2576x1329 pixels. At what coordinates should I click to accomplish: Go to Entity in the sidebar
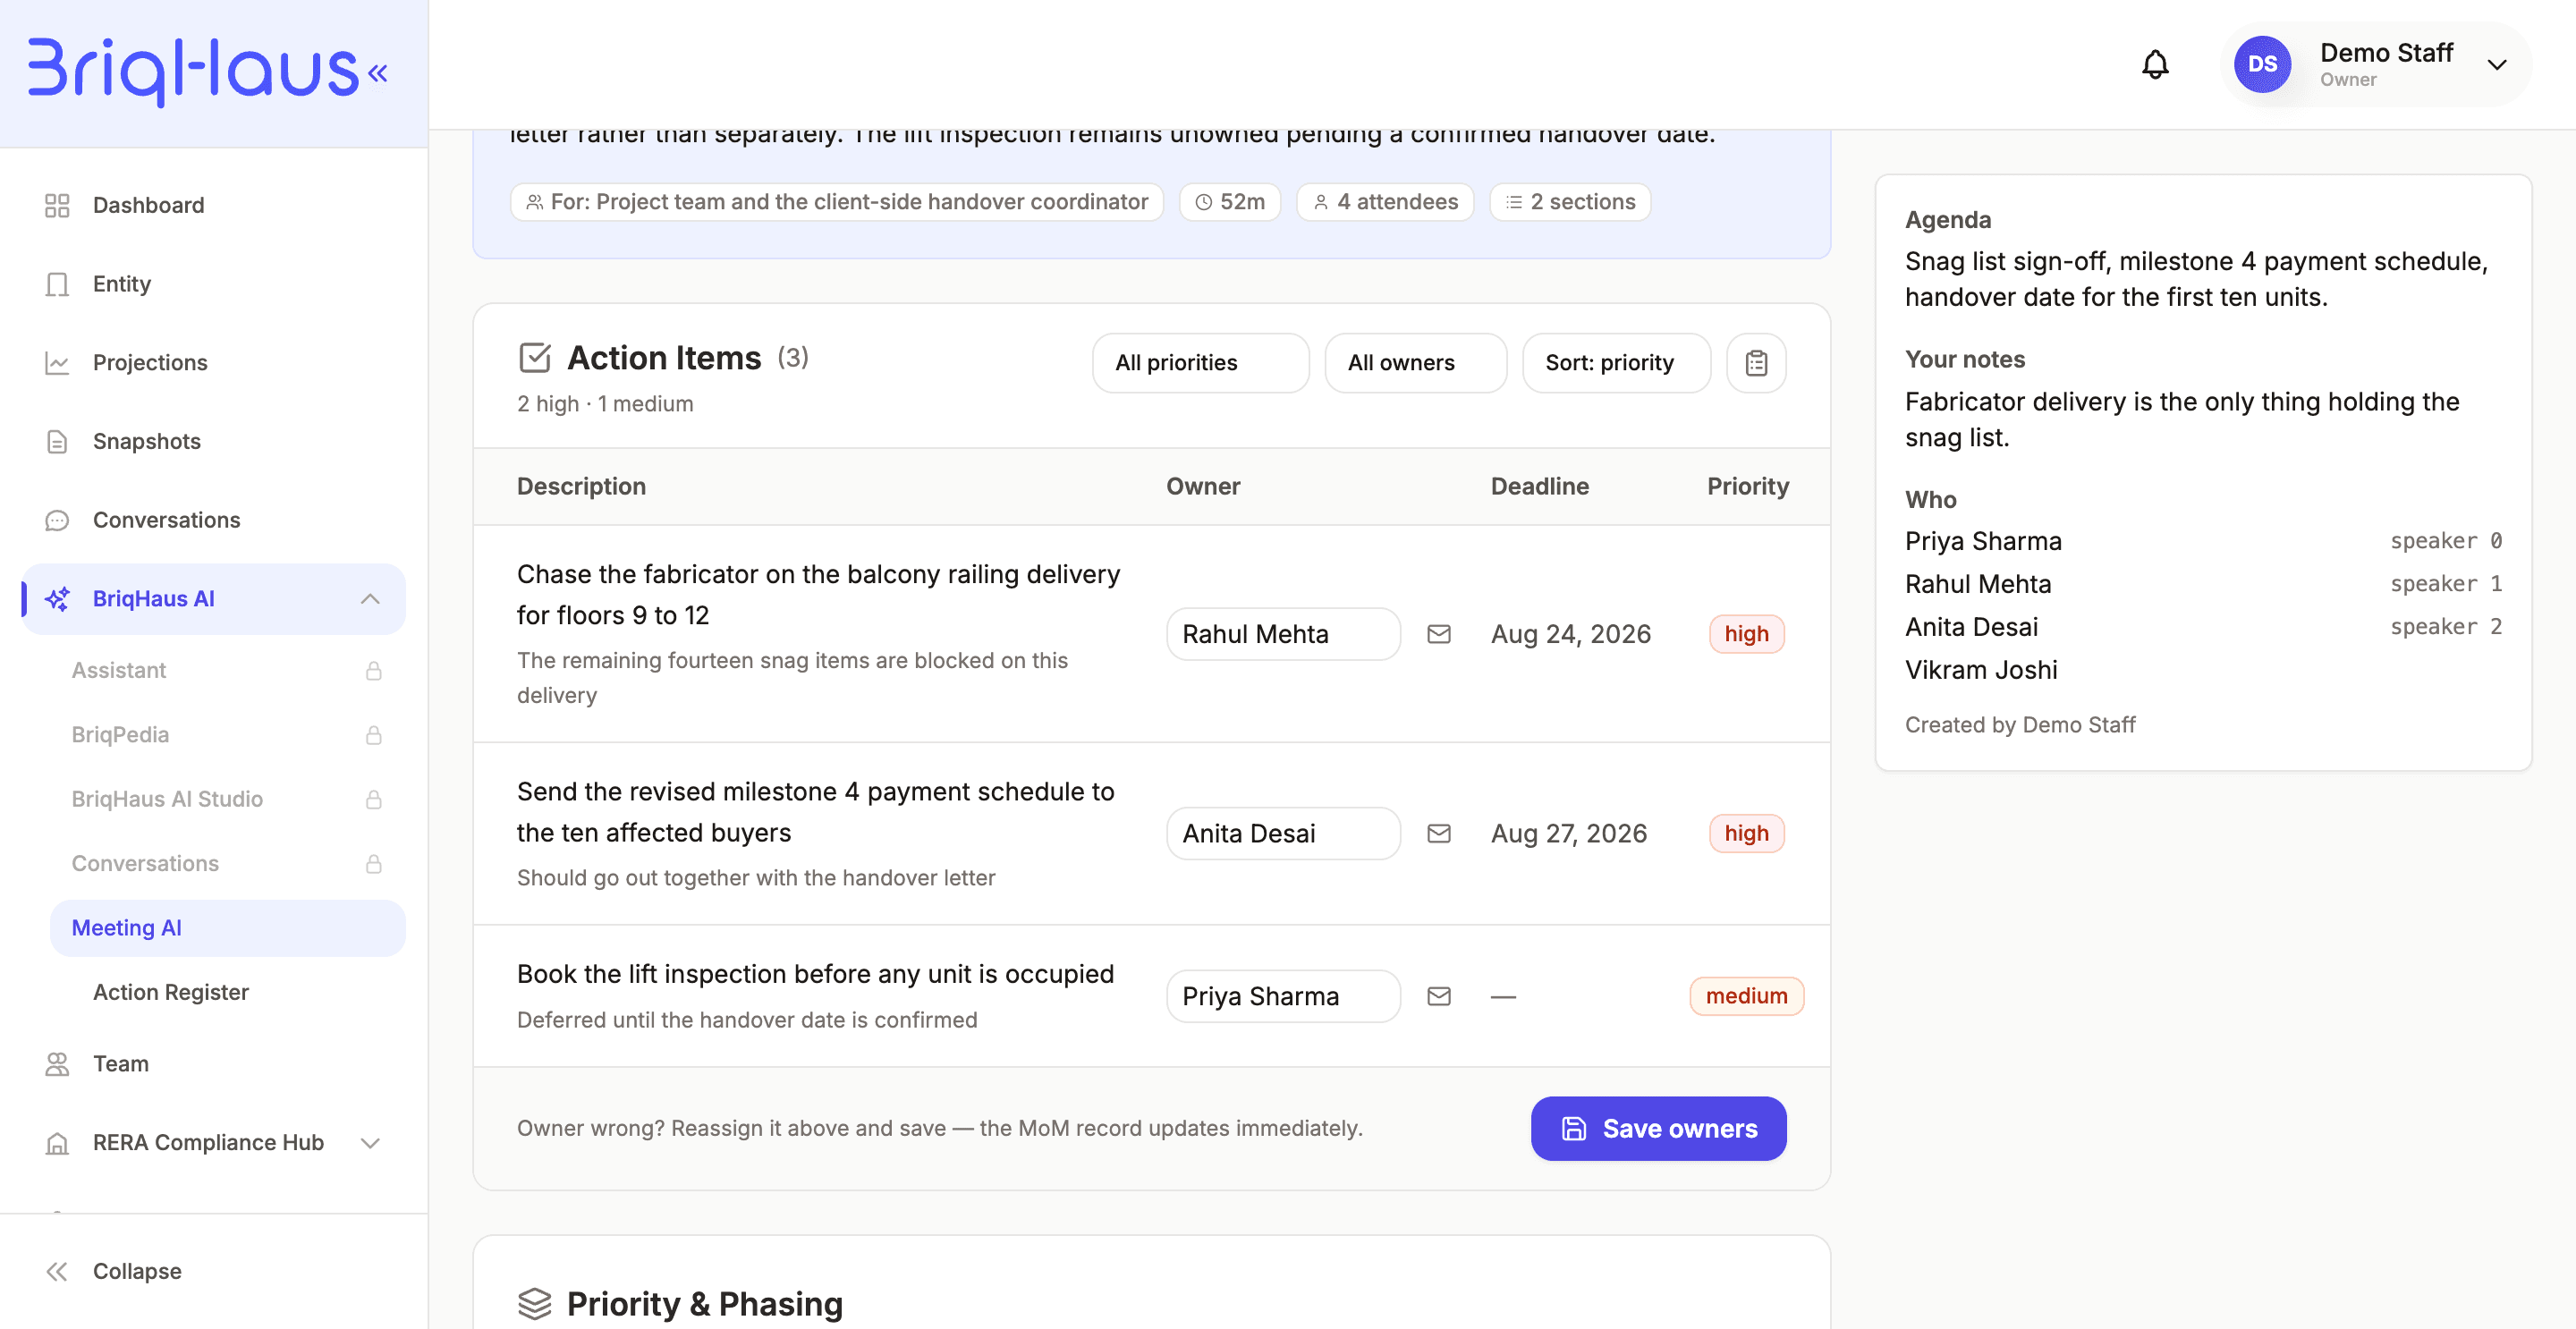[x=213, y=284]
